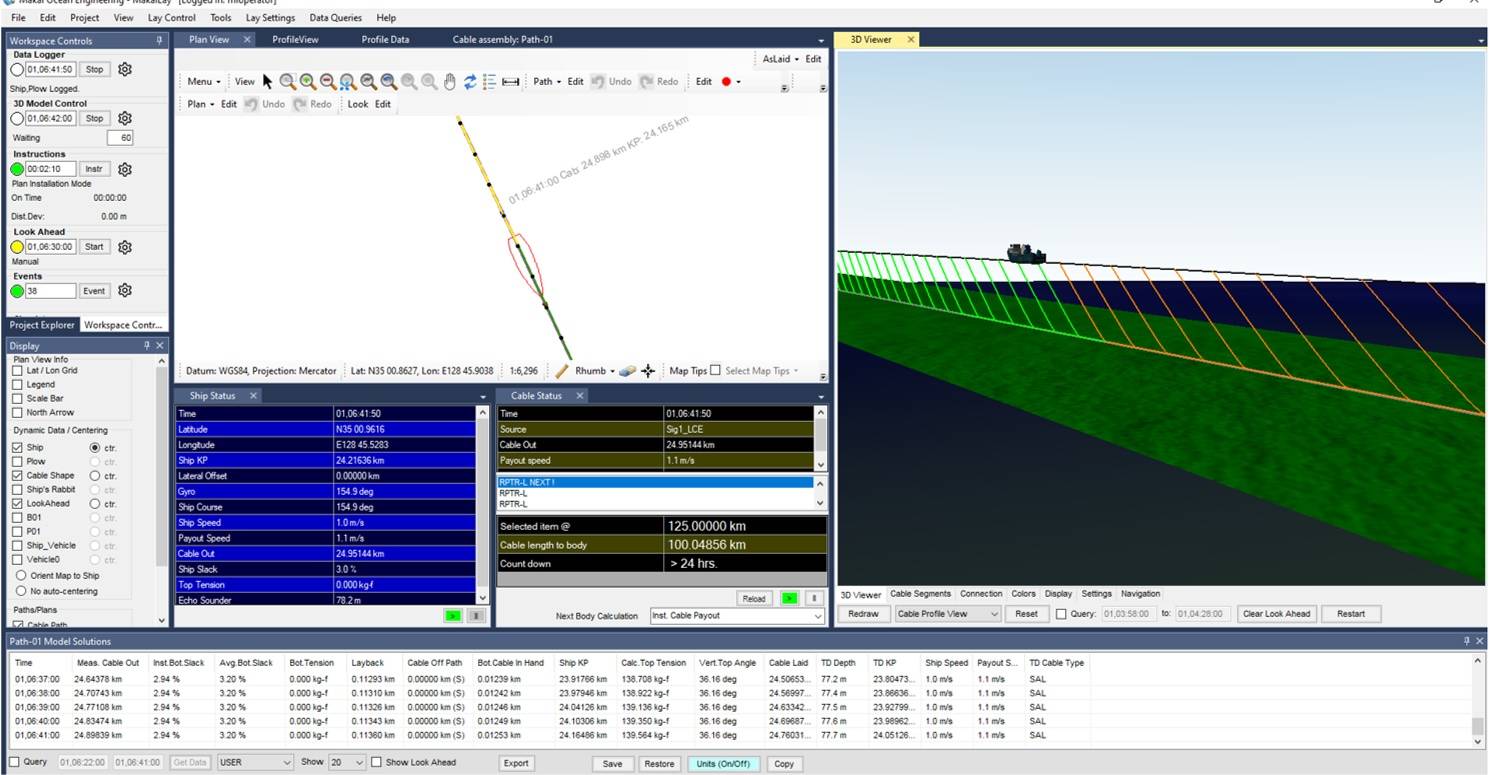Click the crosshair center icon in status bar

(x=648, y=371)
